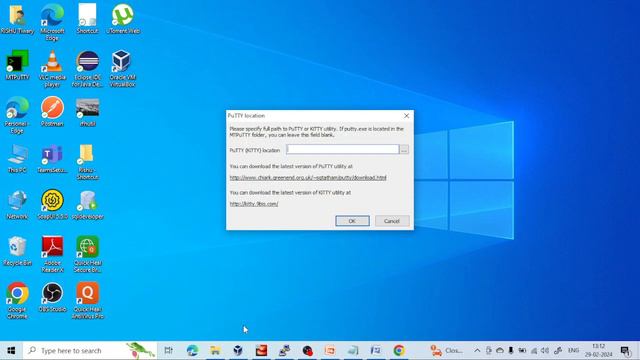The image size is (640, 360).
Task: Select the MTPuTTY desktop icon
Action: tap(17, 65)
